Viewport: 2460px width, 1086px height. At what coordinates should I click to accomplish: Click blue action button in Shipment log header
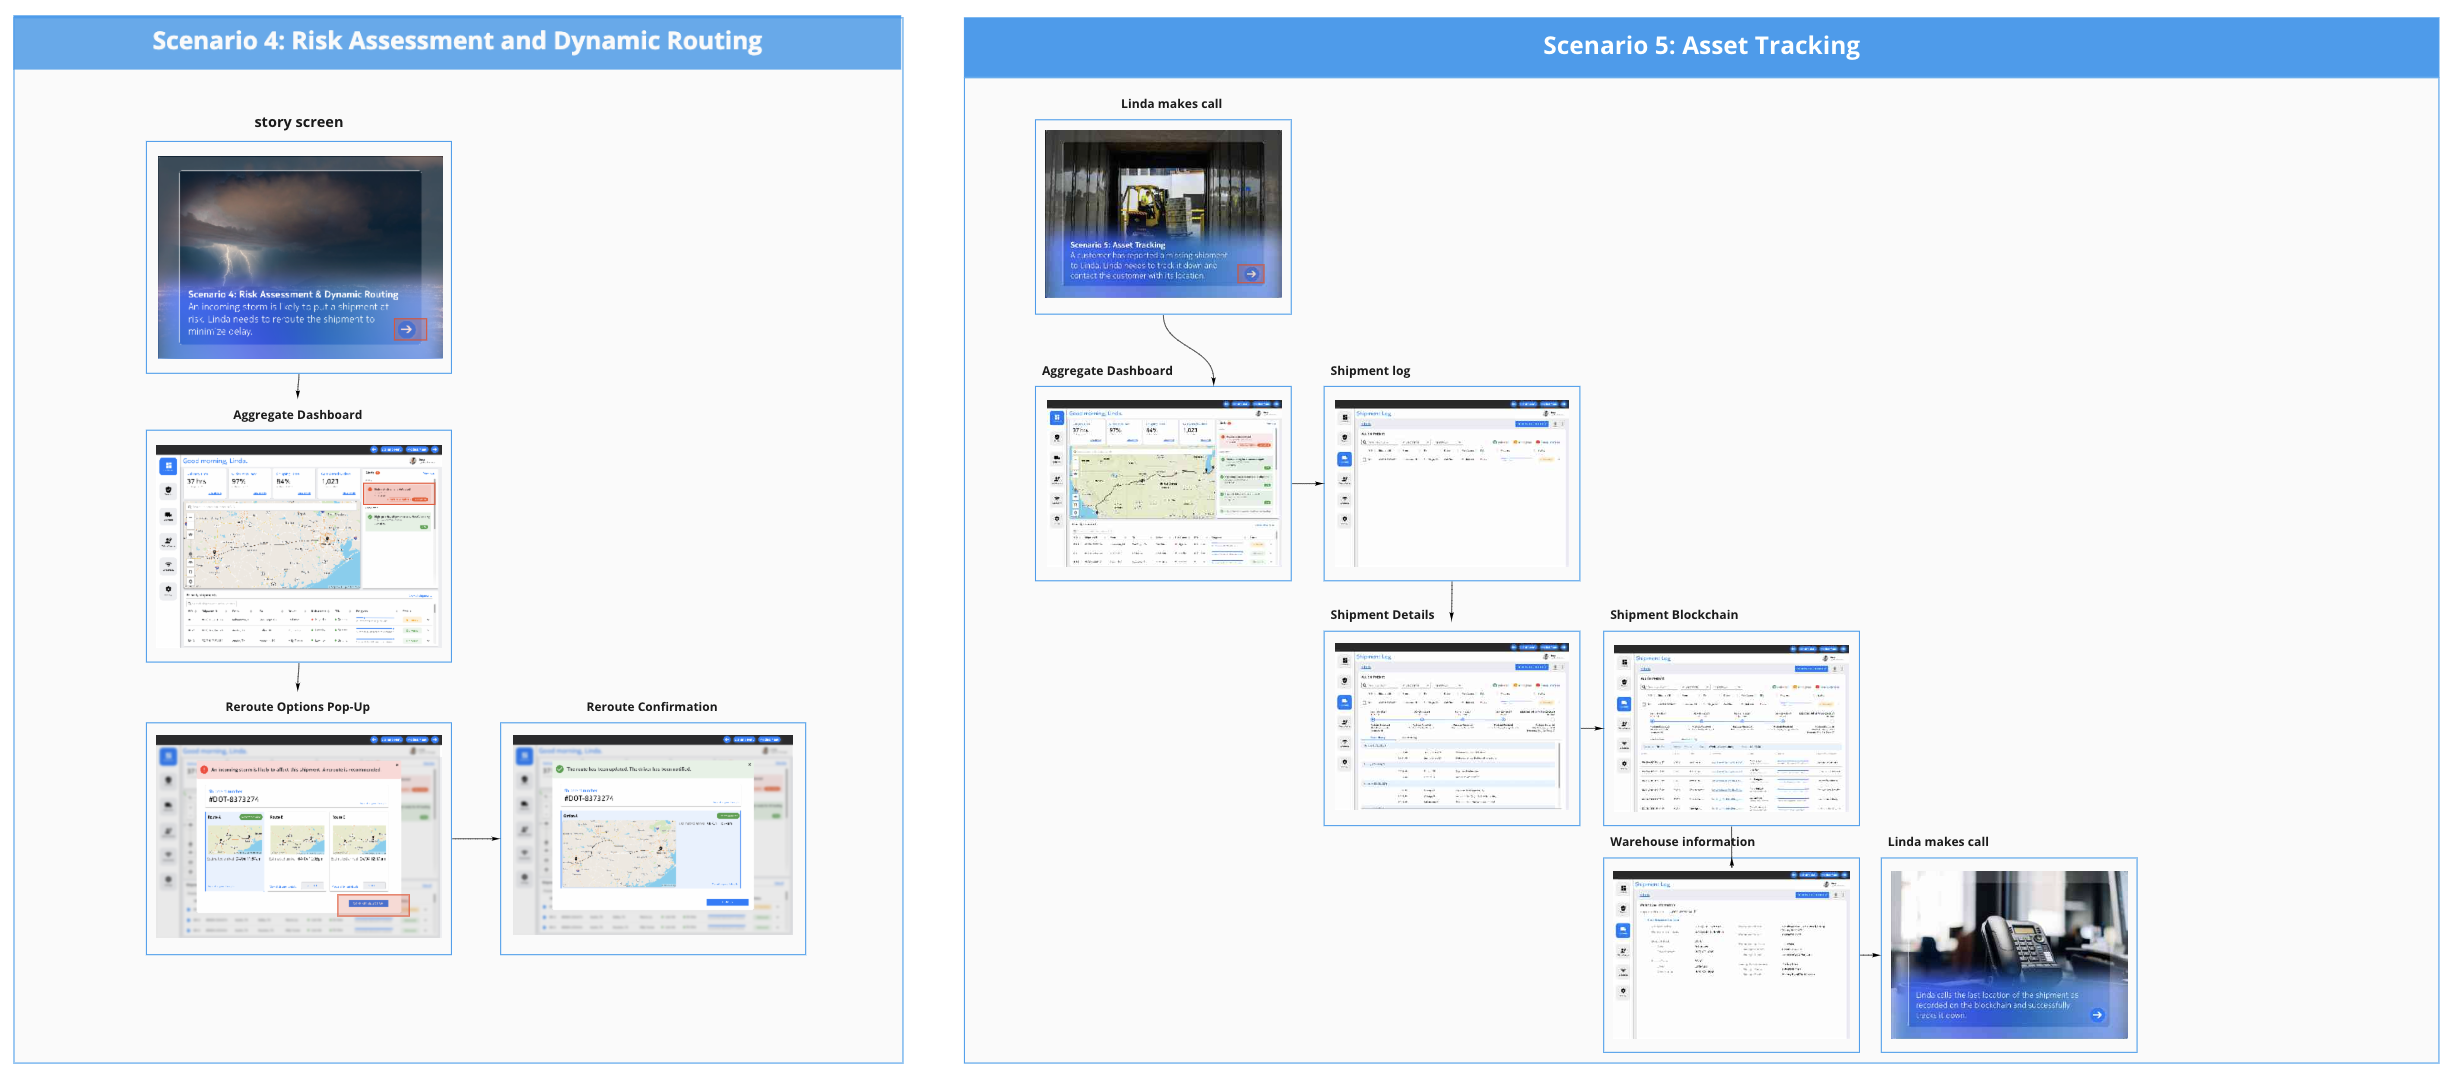coord(1531,424)
